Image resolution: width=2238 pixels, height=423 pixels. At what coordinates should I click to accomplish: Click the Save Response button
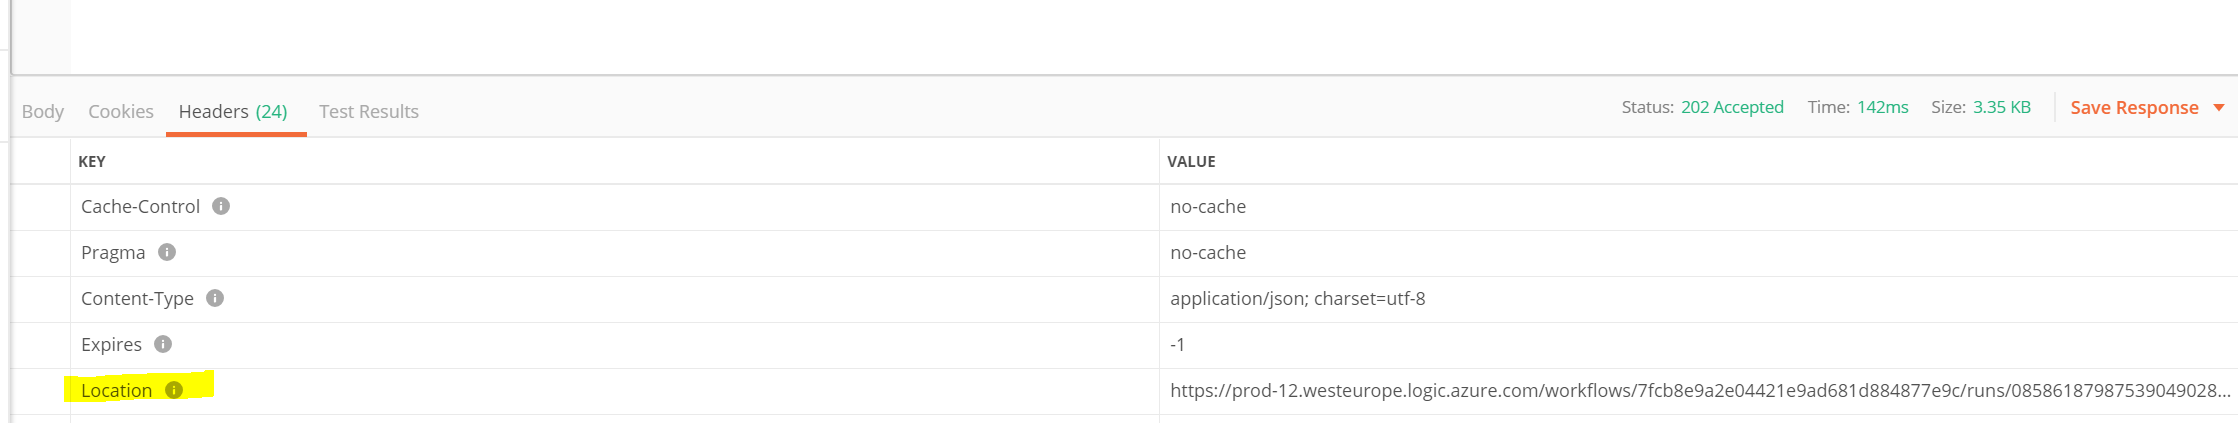[x=2134, y=108]
